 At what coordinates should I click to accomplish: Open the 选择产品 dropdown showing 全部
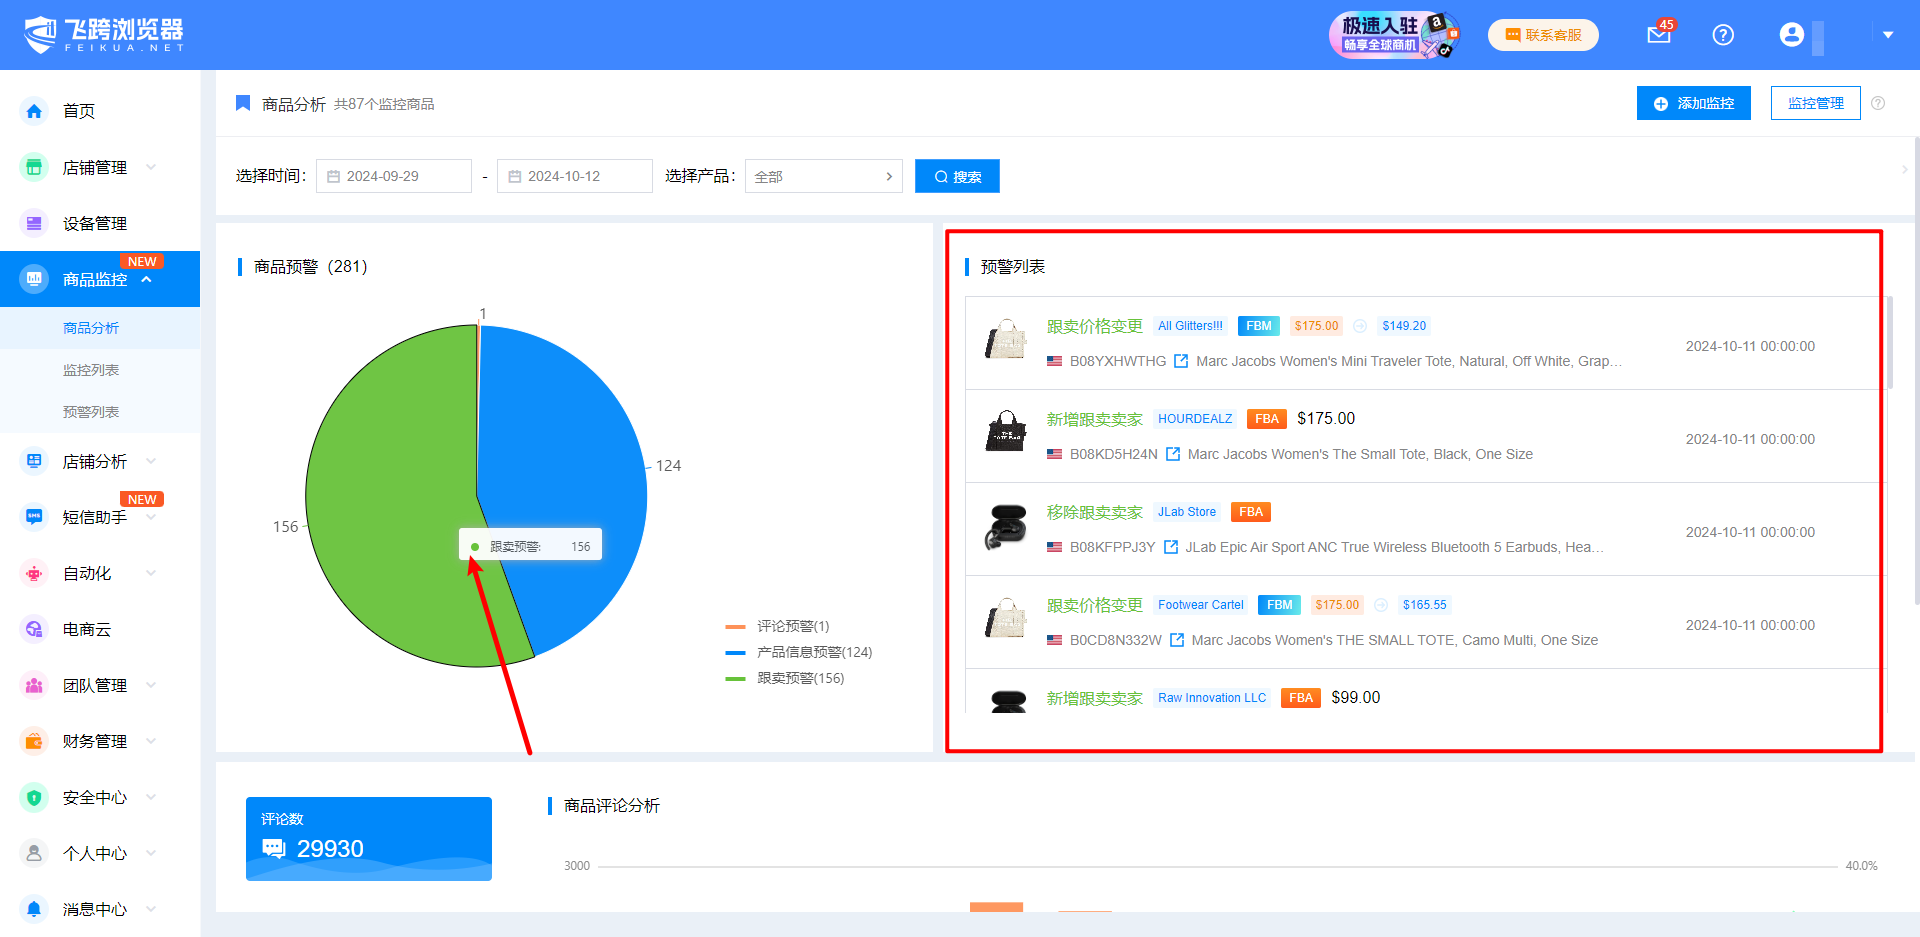[x=823, y=176]
